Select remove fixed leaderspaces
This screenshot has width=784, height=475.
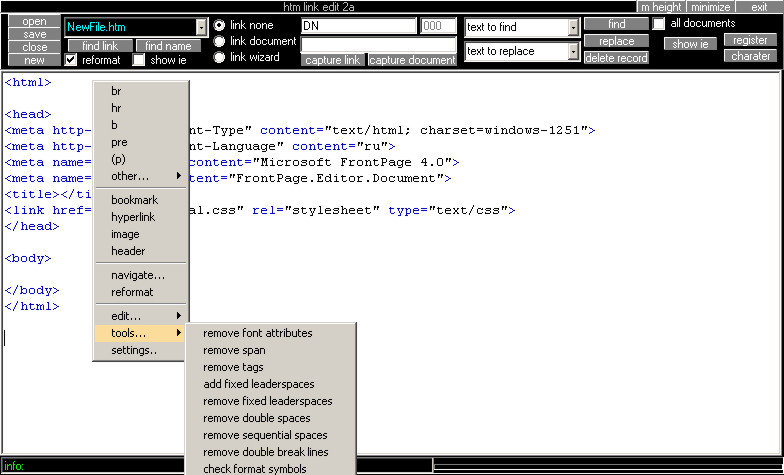pyautogui.click(x=270, y=401)
